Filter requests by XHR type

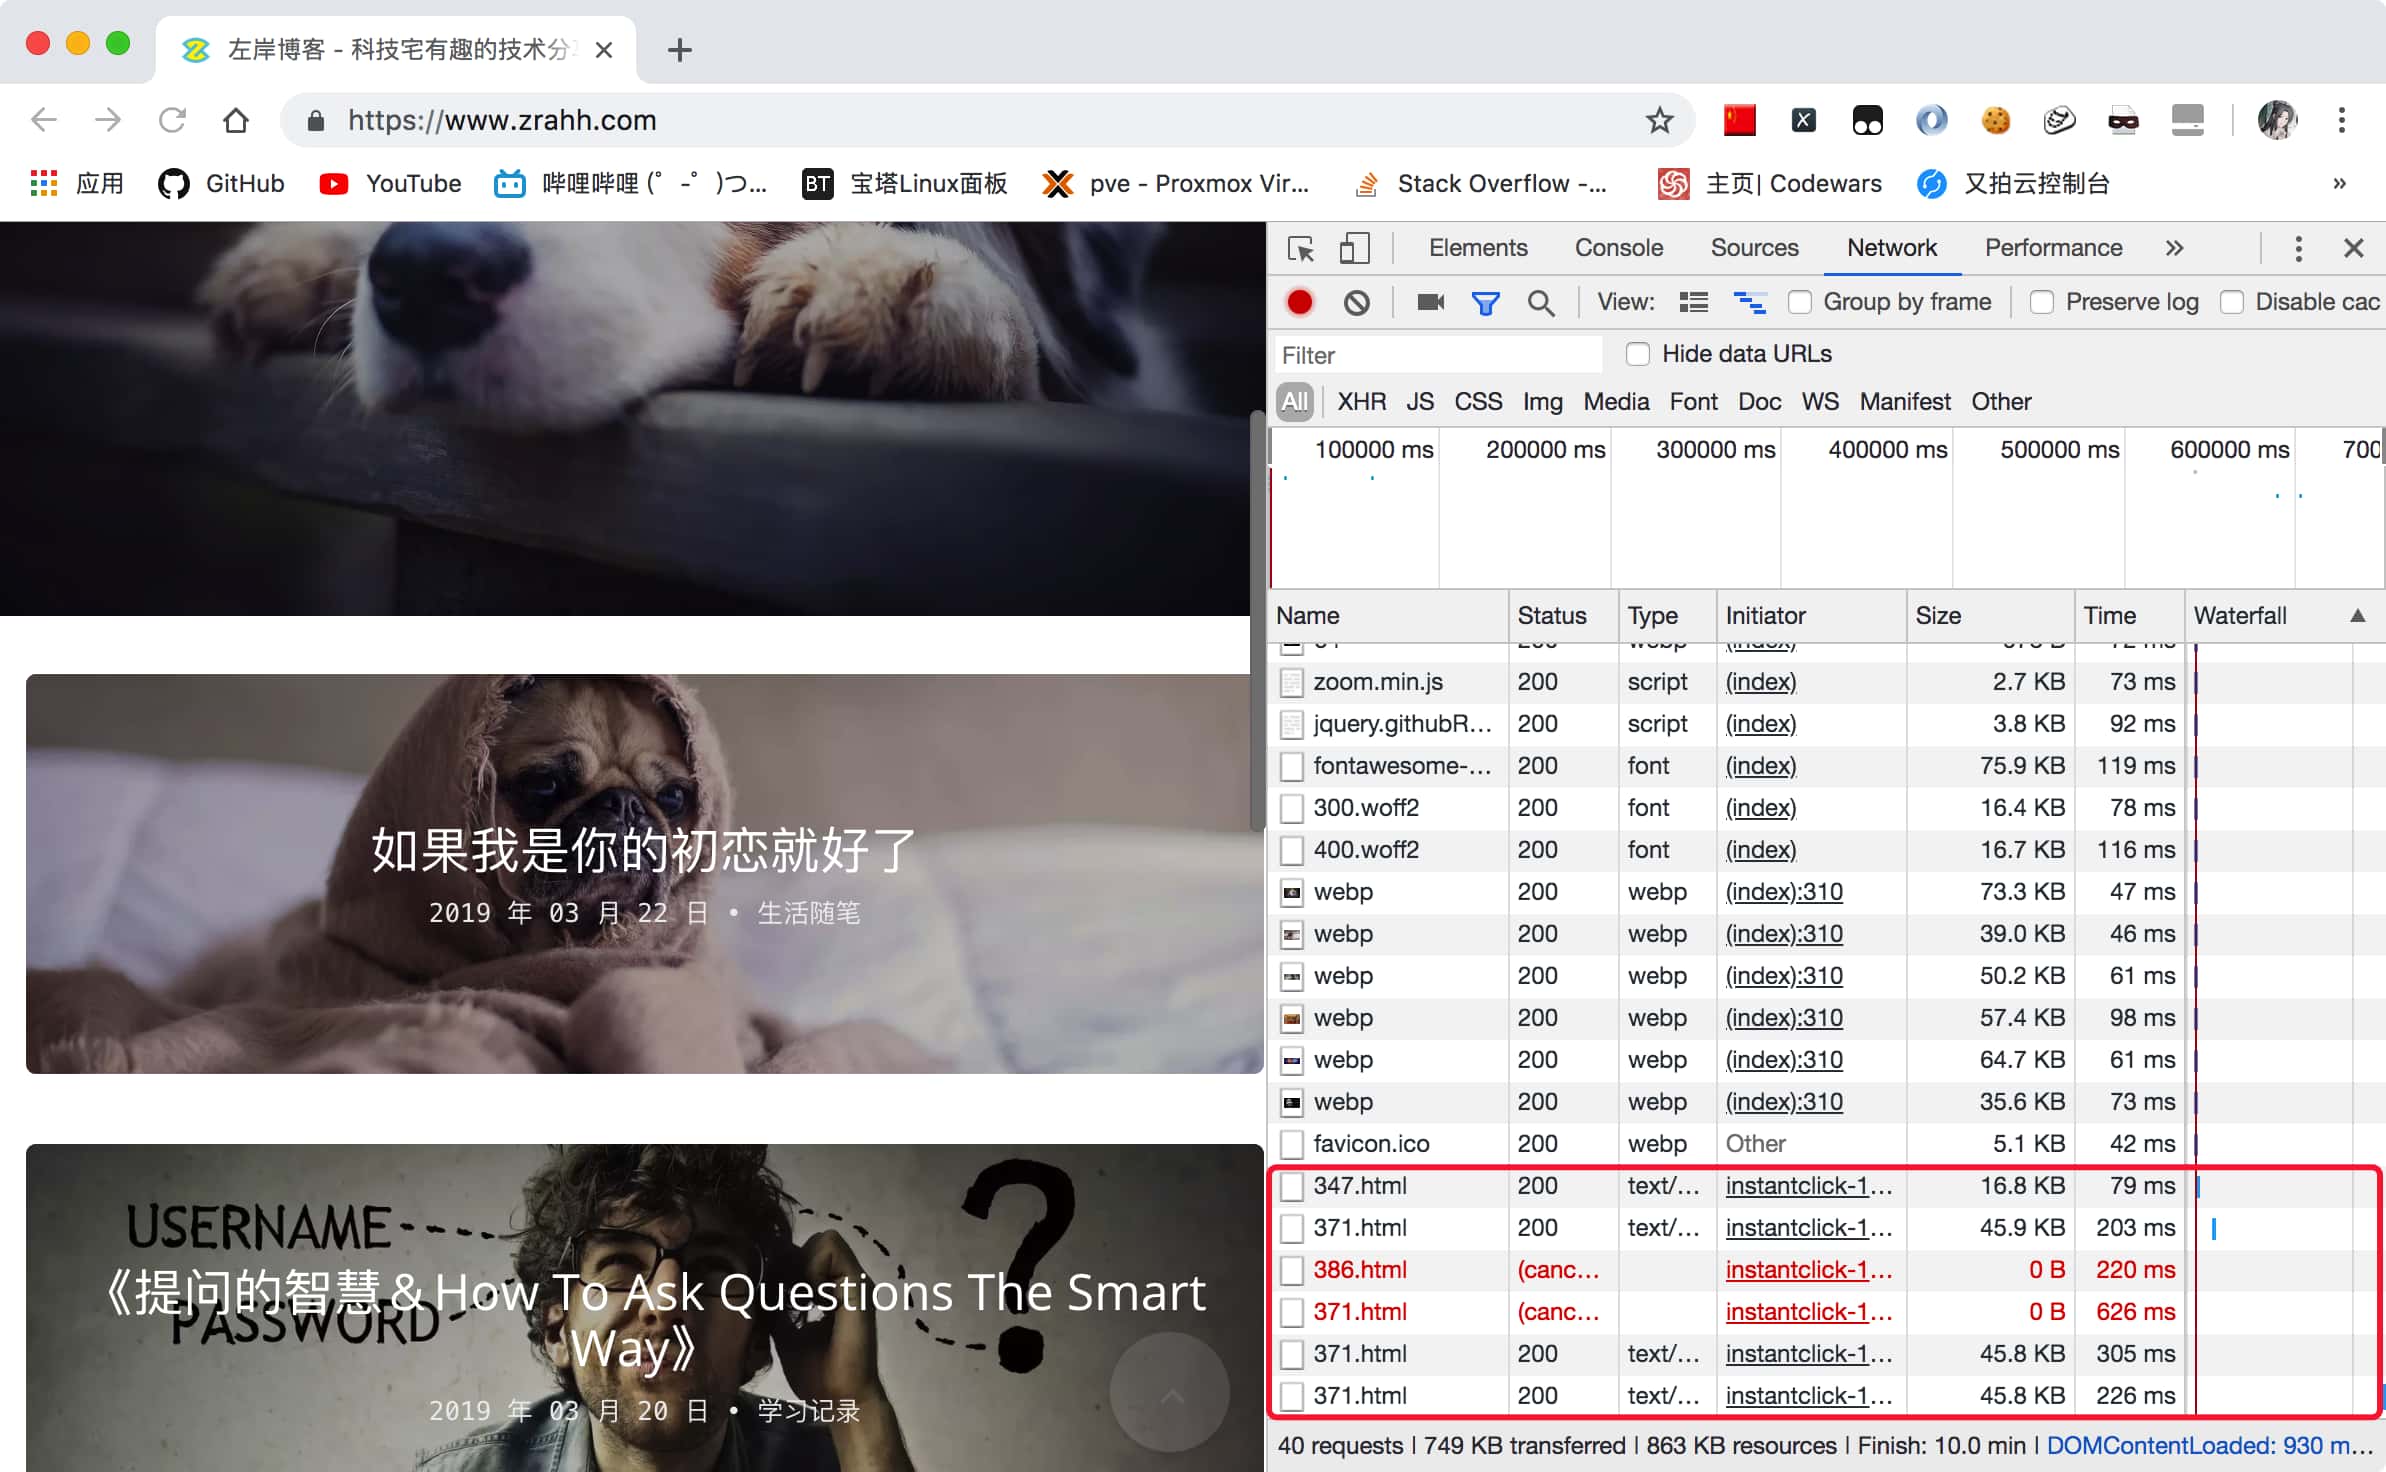click(x=1361, y=402)
